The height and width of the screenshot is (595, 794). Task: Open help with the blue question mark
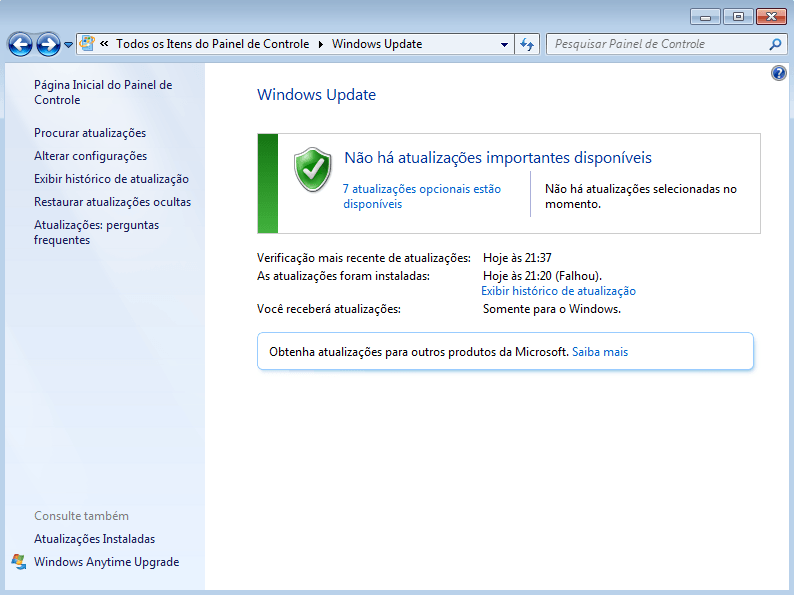click(x=778, y=73)
